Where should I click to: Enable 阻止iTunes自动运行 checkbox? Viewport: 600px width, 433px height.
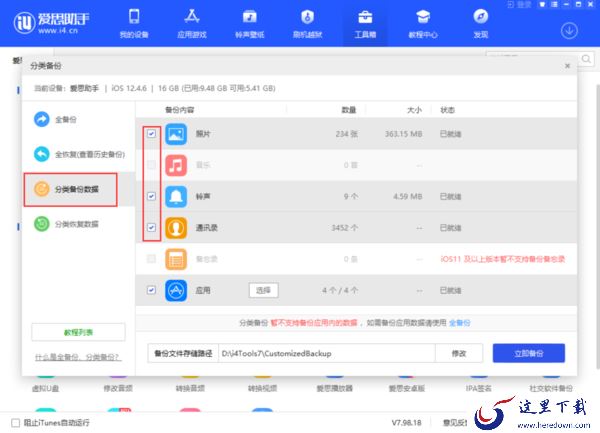(x=15, y=423)
